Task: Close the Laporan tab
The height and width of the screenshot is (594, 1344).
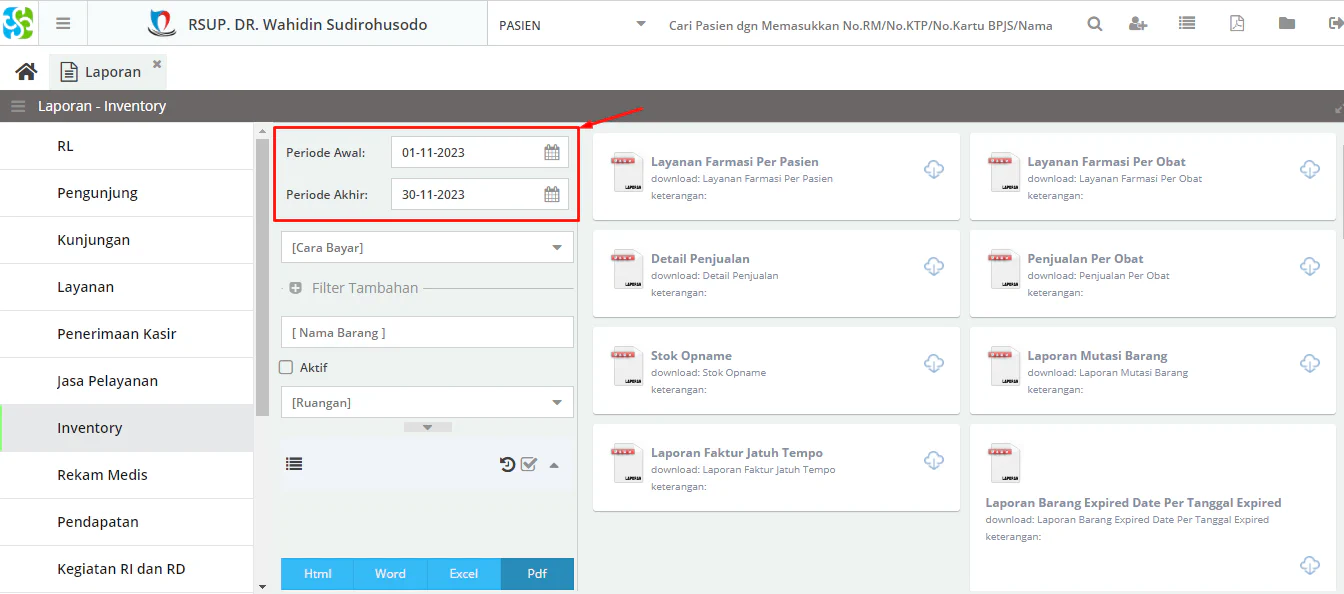Action: coord(157,64)
